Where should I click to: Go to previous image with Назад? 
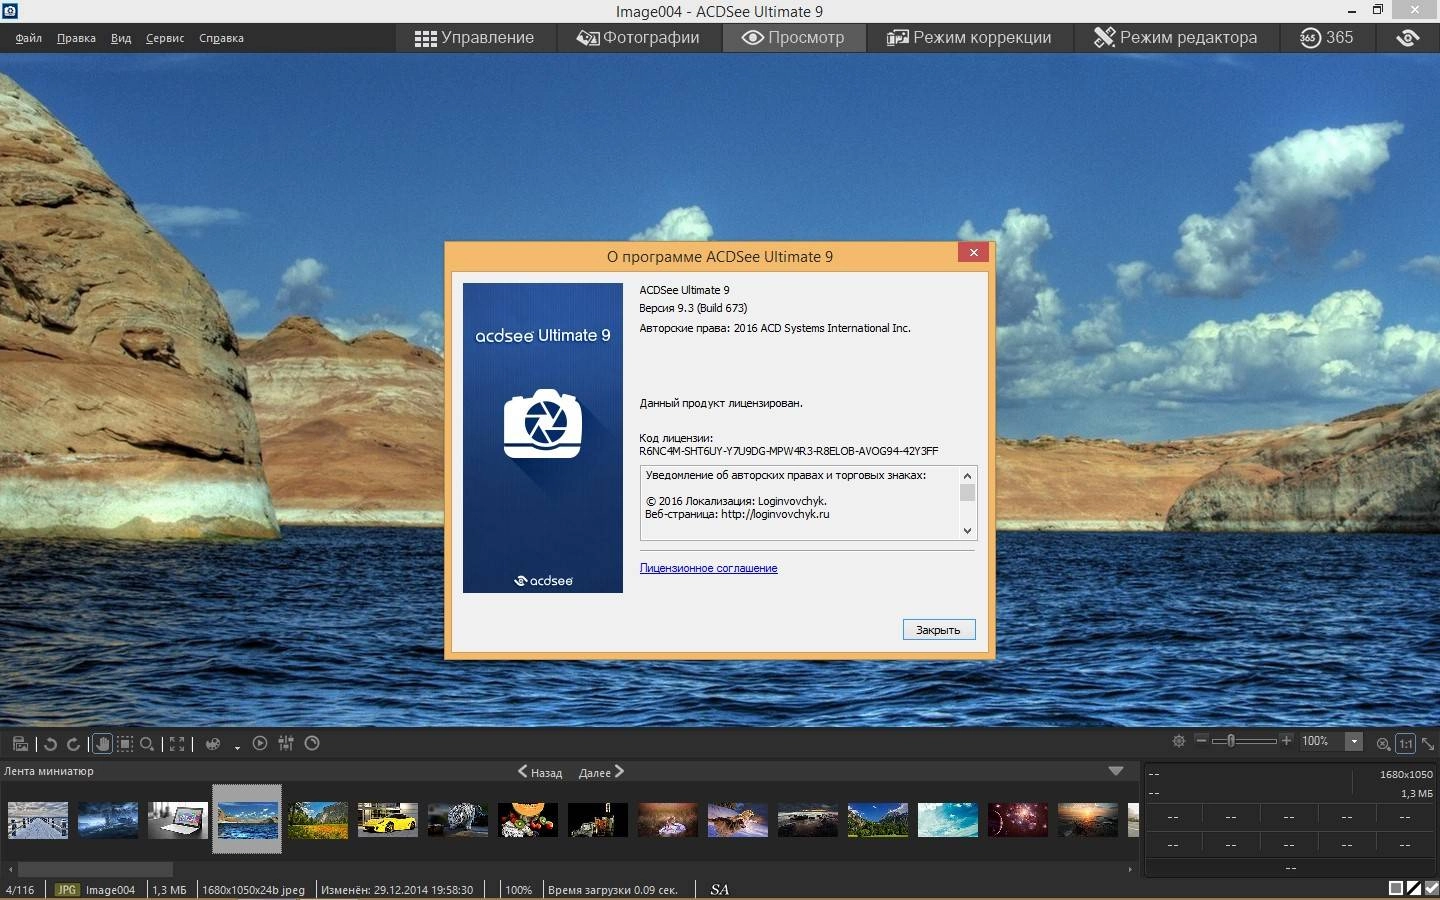(540, 772)
